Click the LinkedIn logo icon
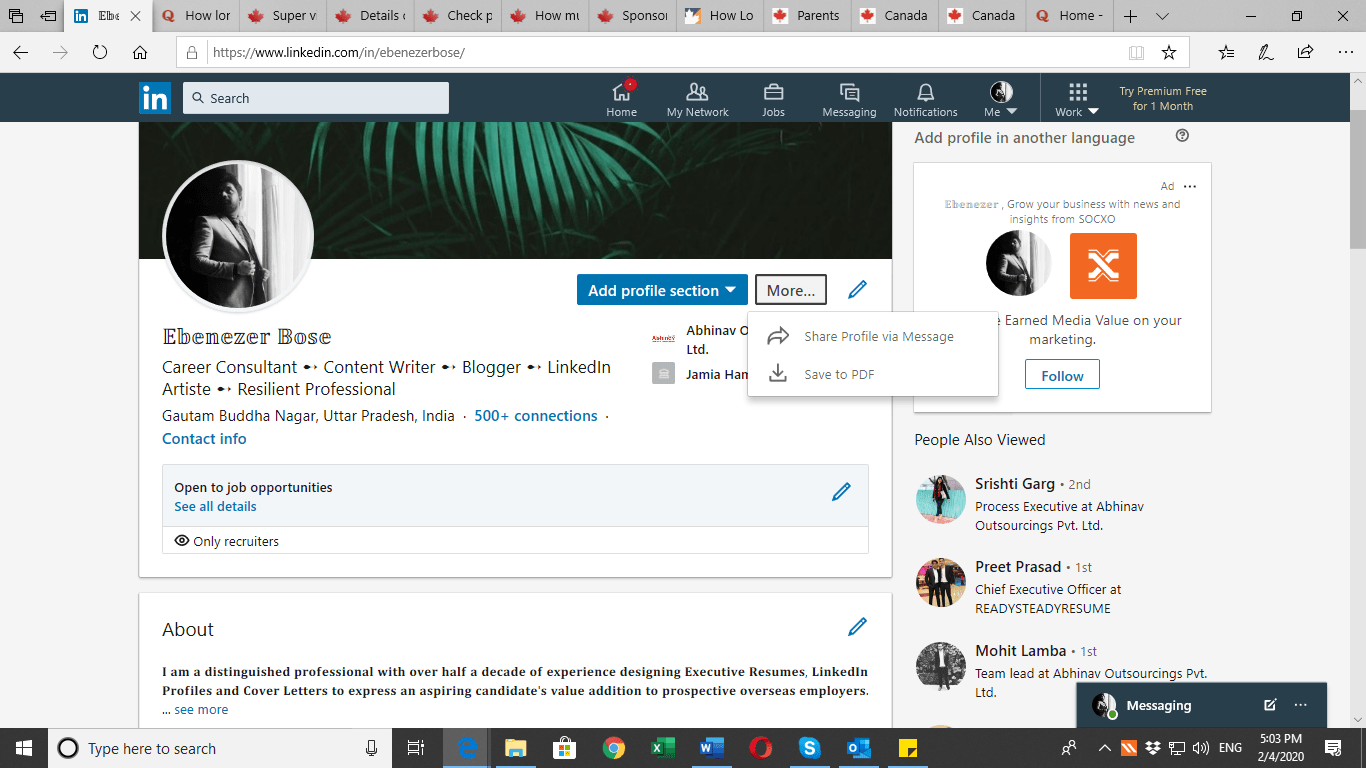1366x768 pixels. pyautogui.click(x=155, y=98)
